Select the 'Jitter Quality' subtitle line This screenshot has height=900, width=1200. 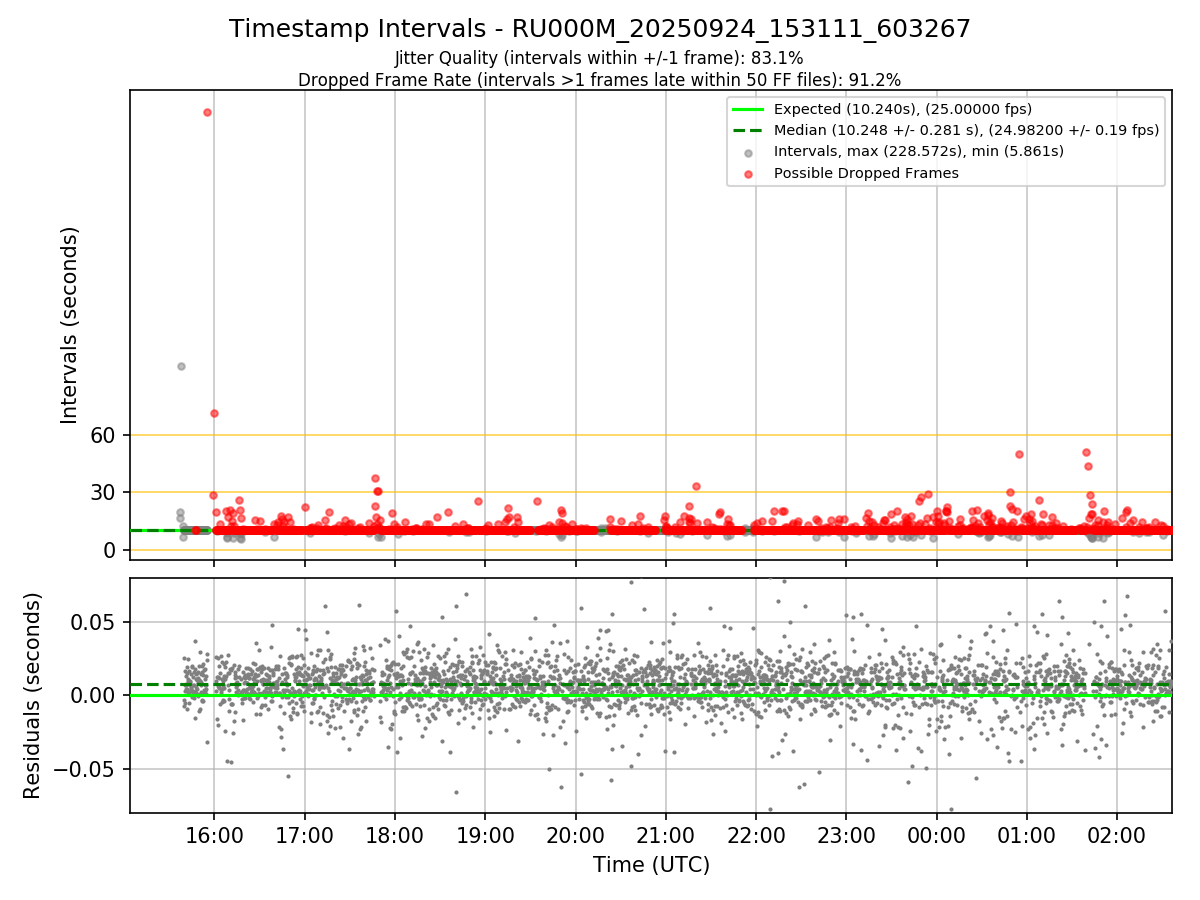[x=599, y=58]
